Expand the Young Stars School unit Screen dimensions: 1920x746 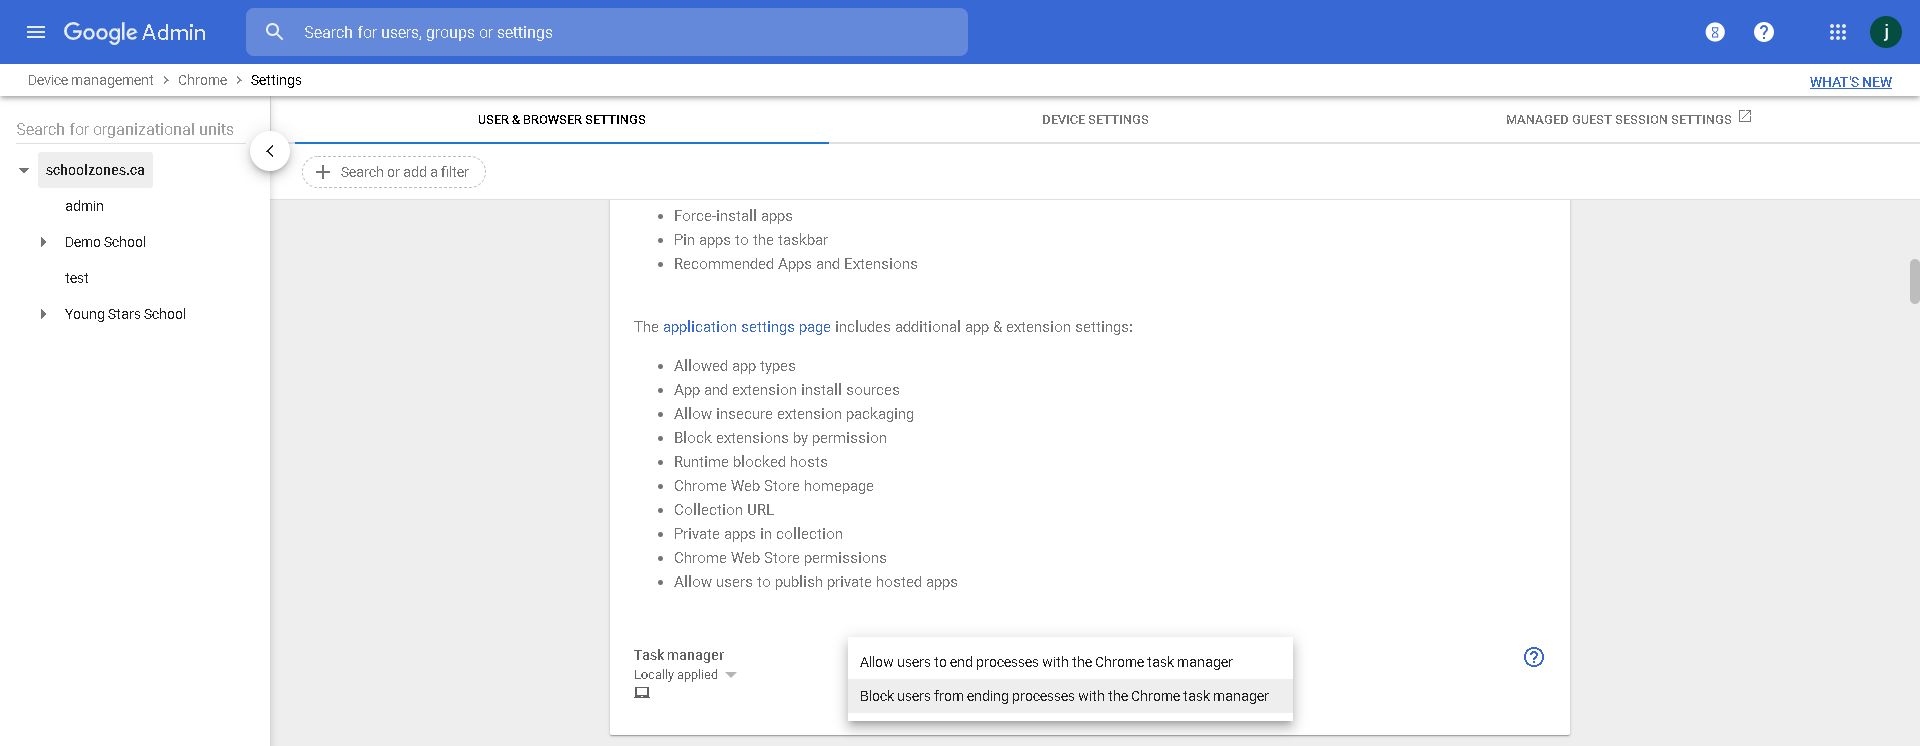43,314
